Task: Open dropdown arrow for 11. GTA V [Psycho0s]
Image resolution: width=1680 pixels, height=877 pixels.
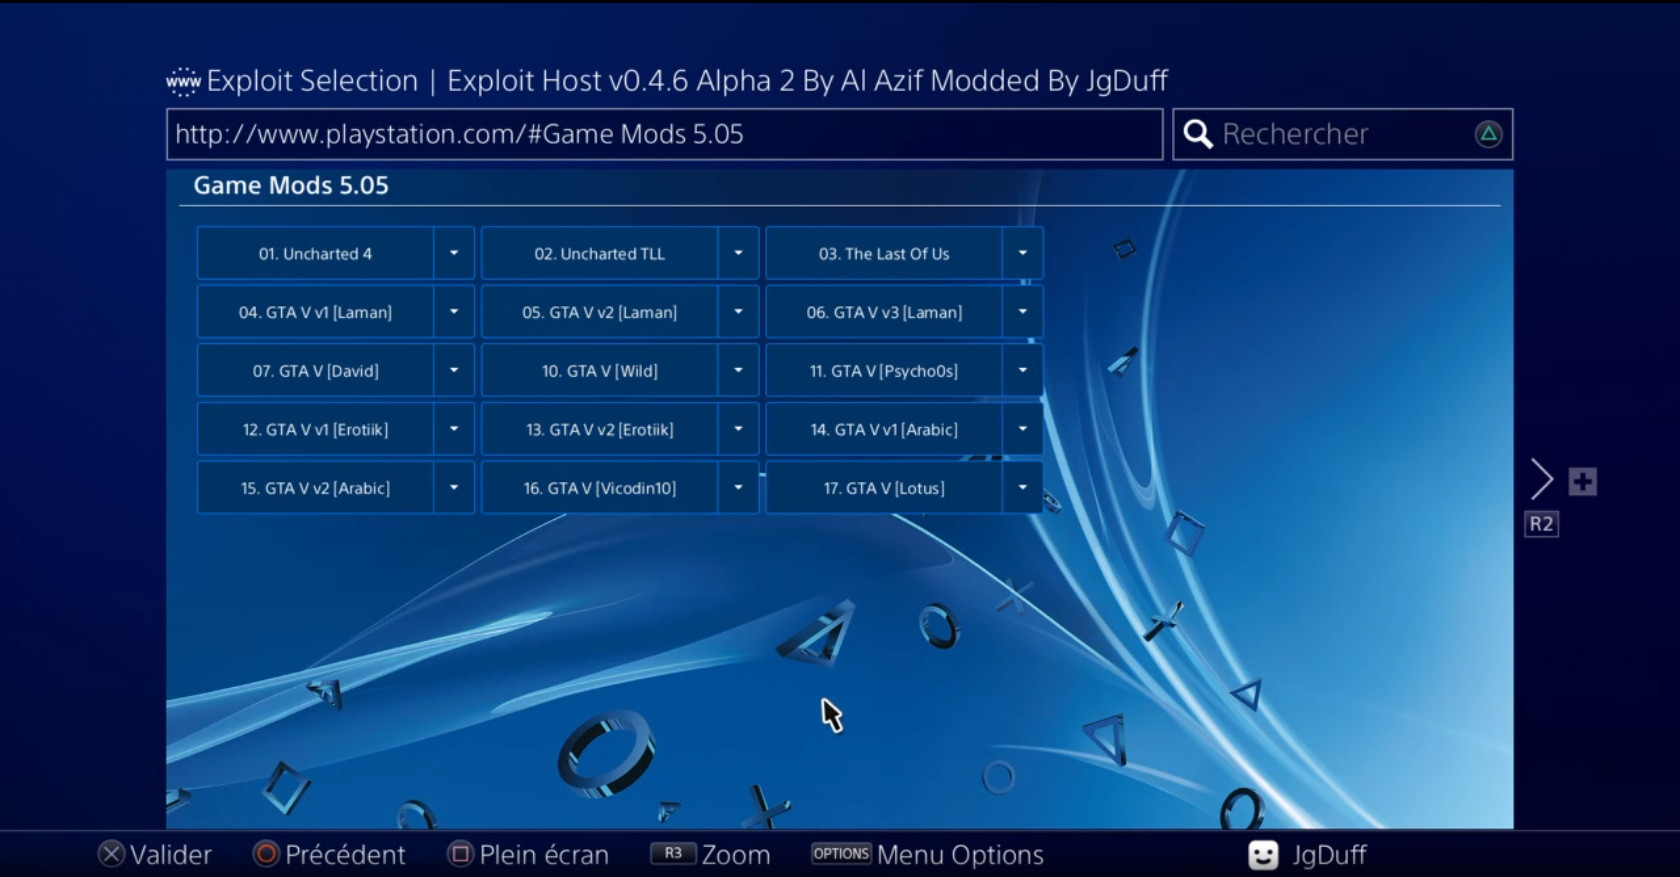Action: (x=1022, y=371)
